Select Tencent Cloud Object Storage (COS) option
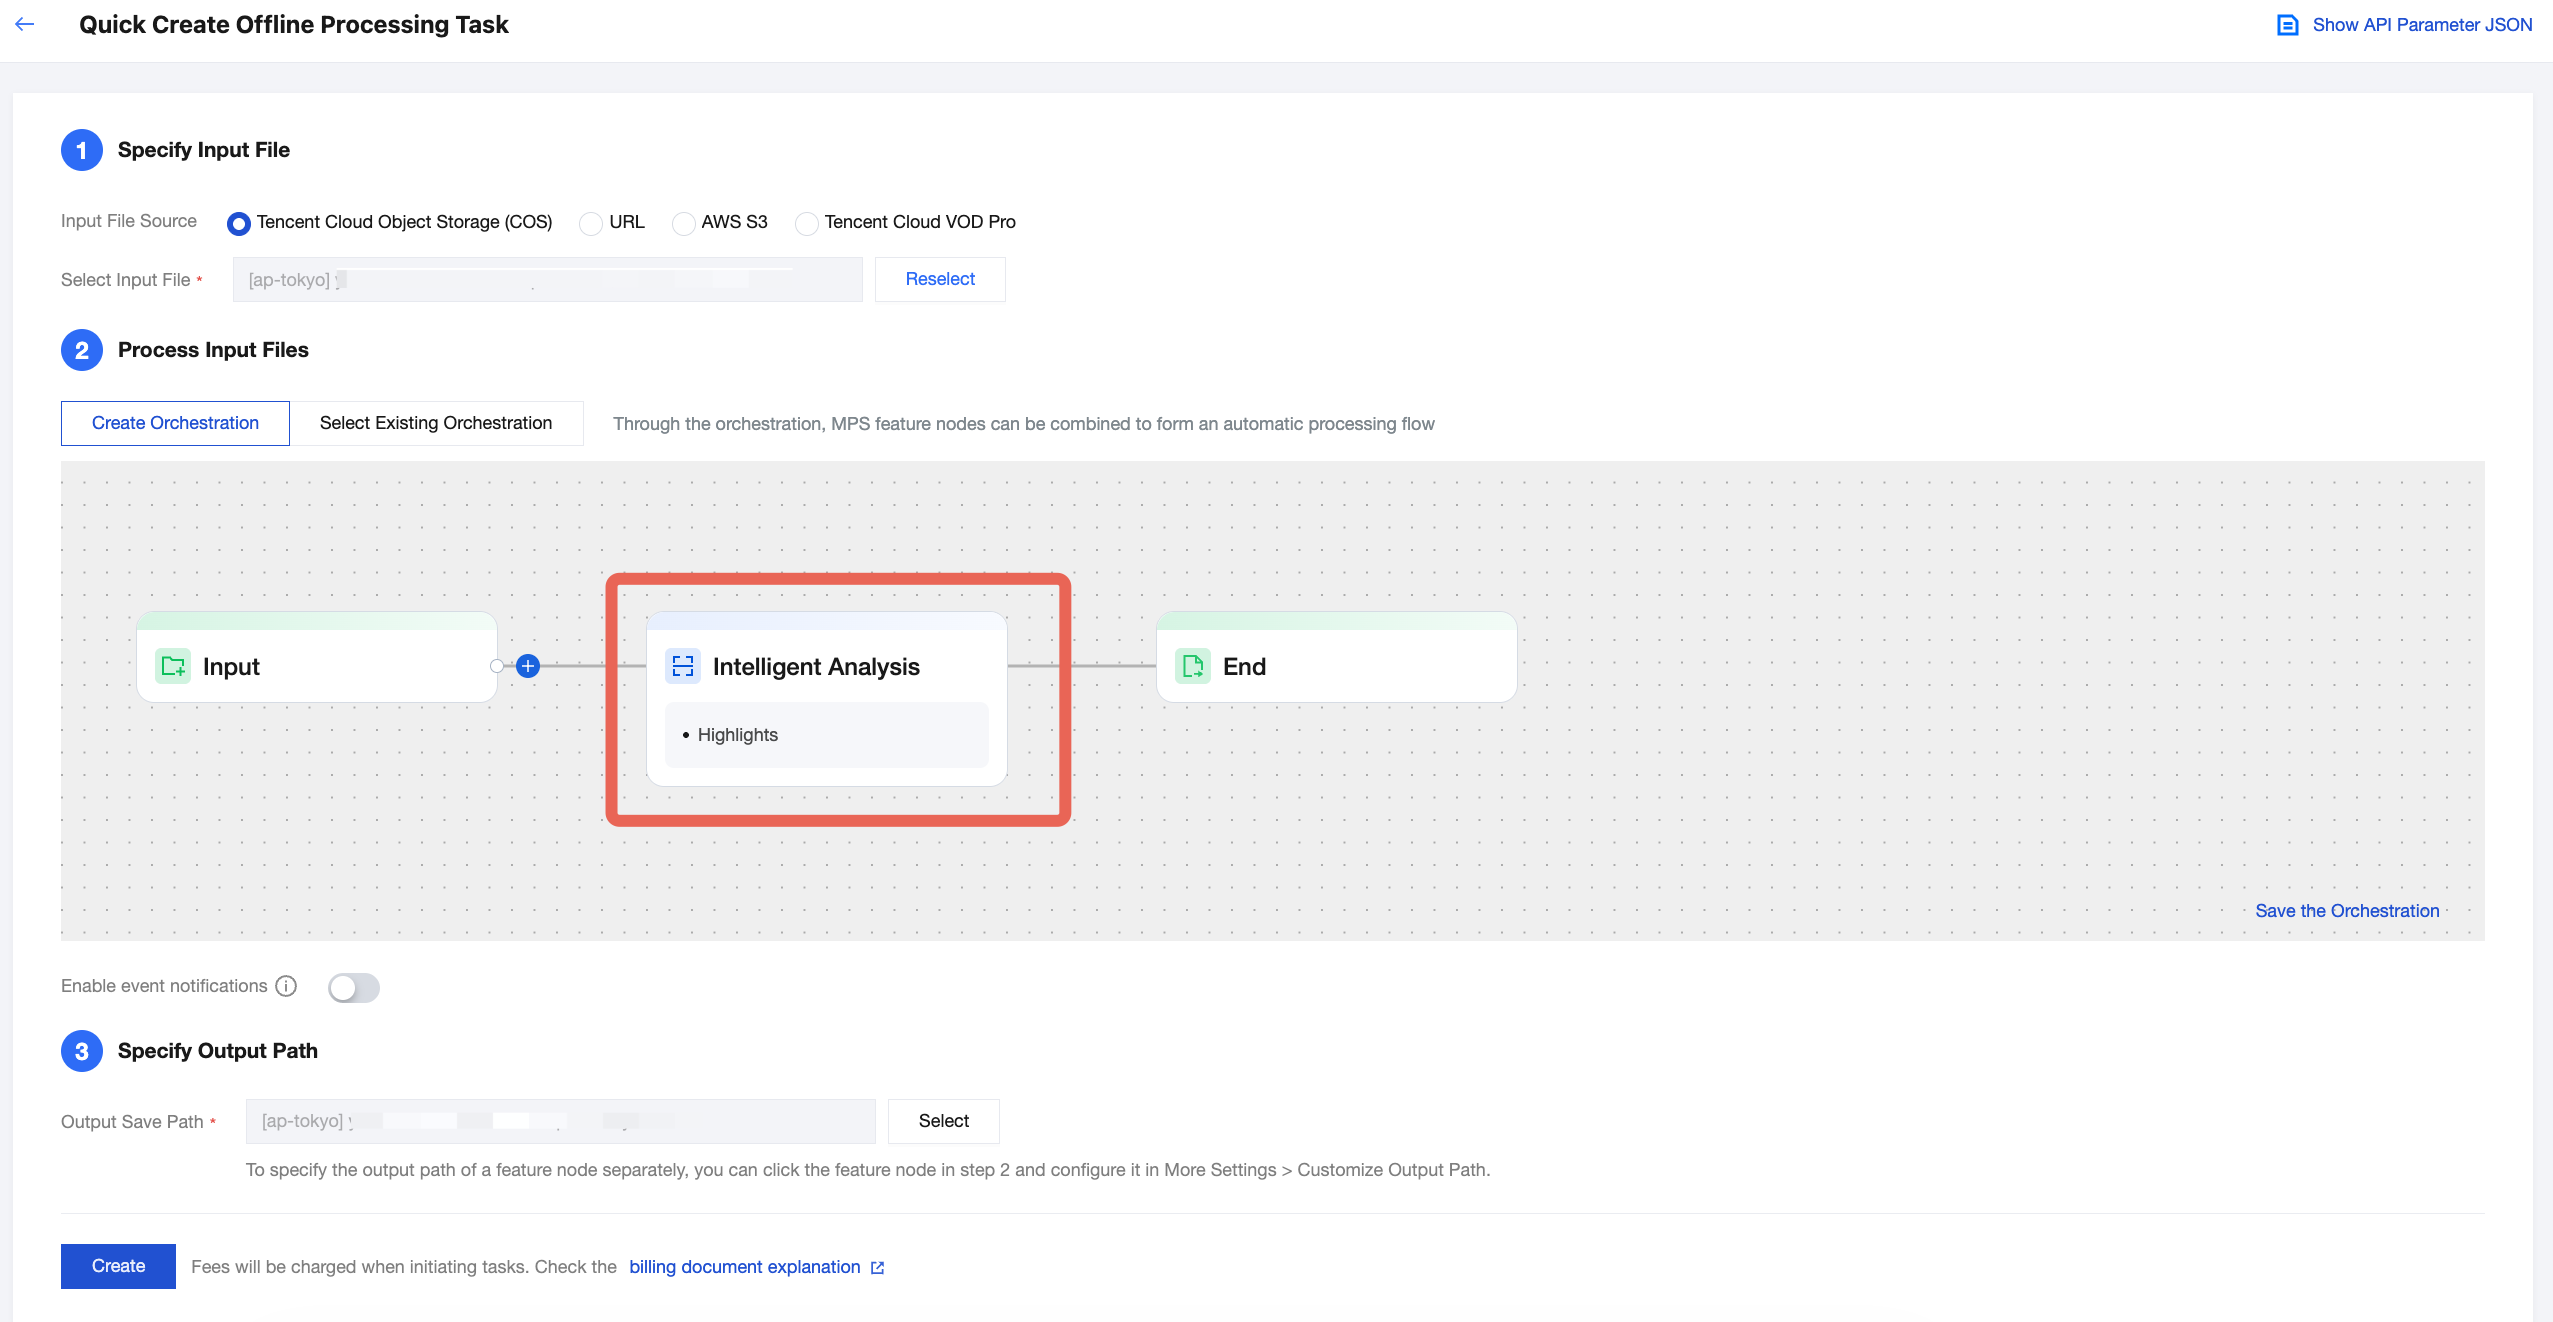The width and height of the screenshot is (2553, 1322). click(x=238, y=223)
